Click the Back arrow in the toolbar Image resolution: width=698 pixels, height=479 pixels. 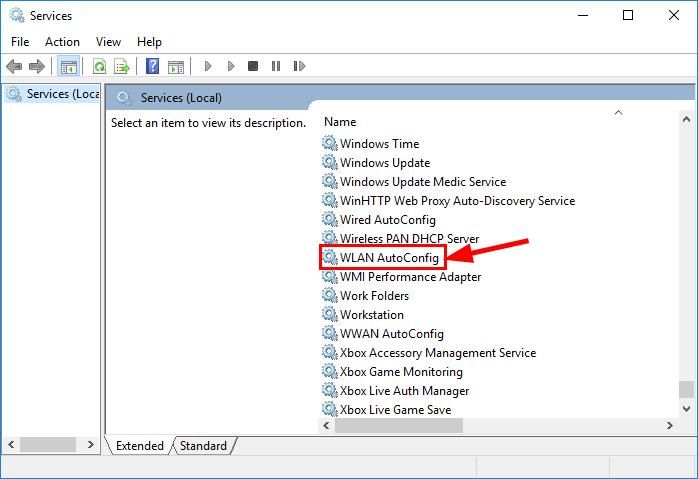point(14,67)
